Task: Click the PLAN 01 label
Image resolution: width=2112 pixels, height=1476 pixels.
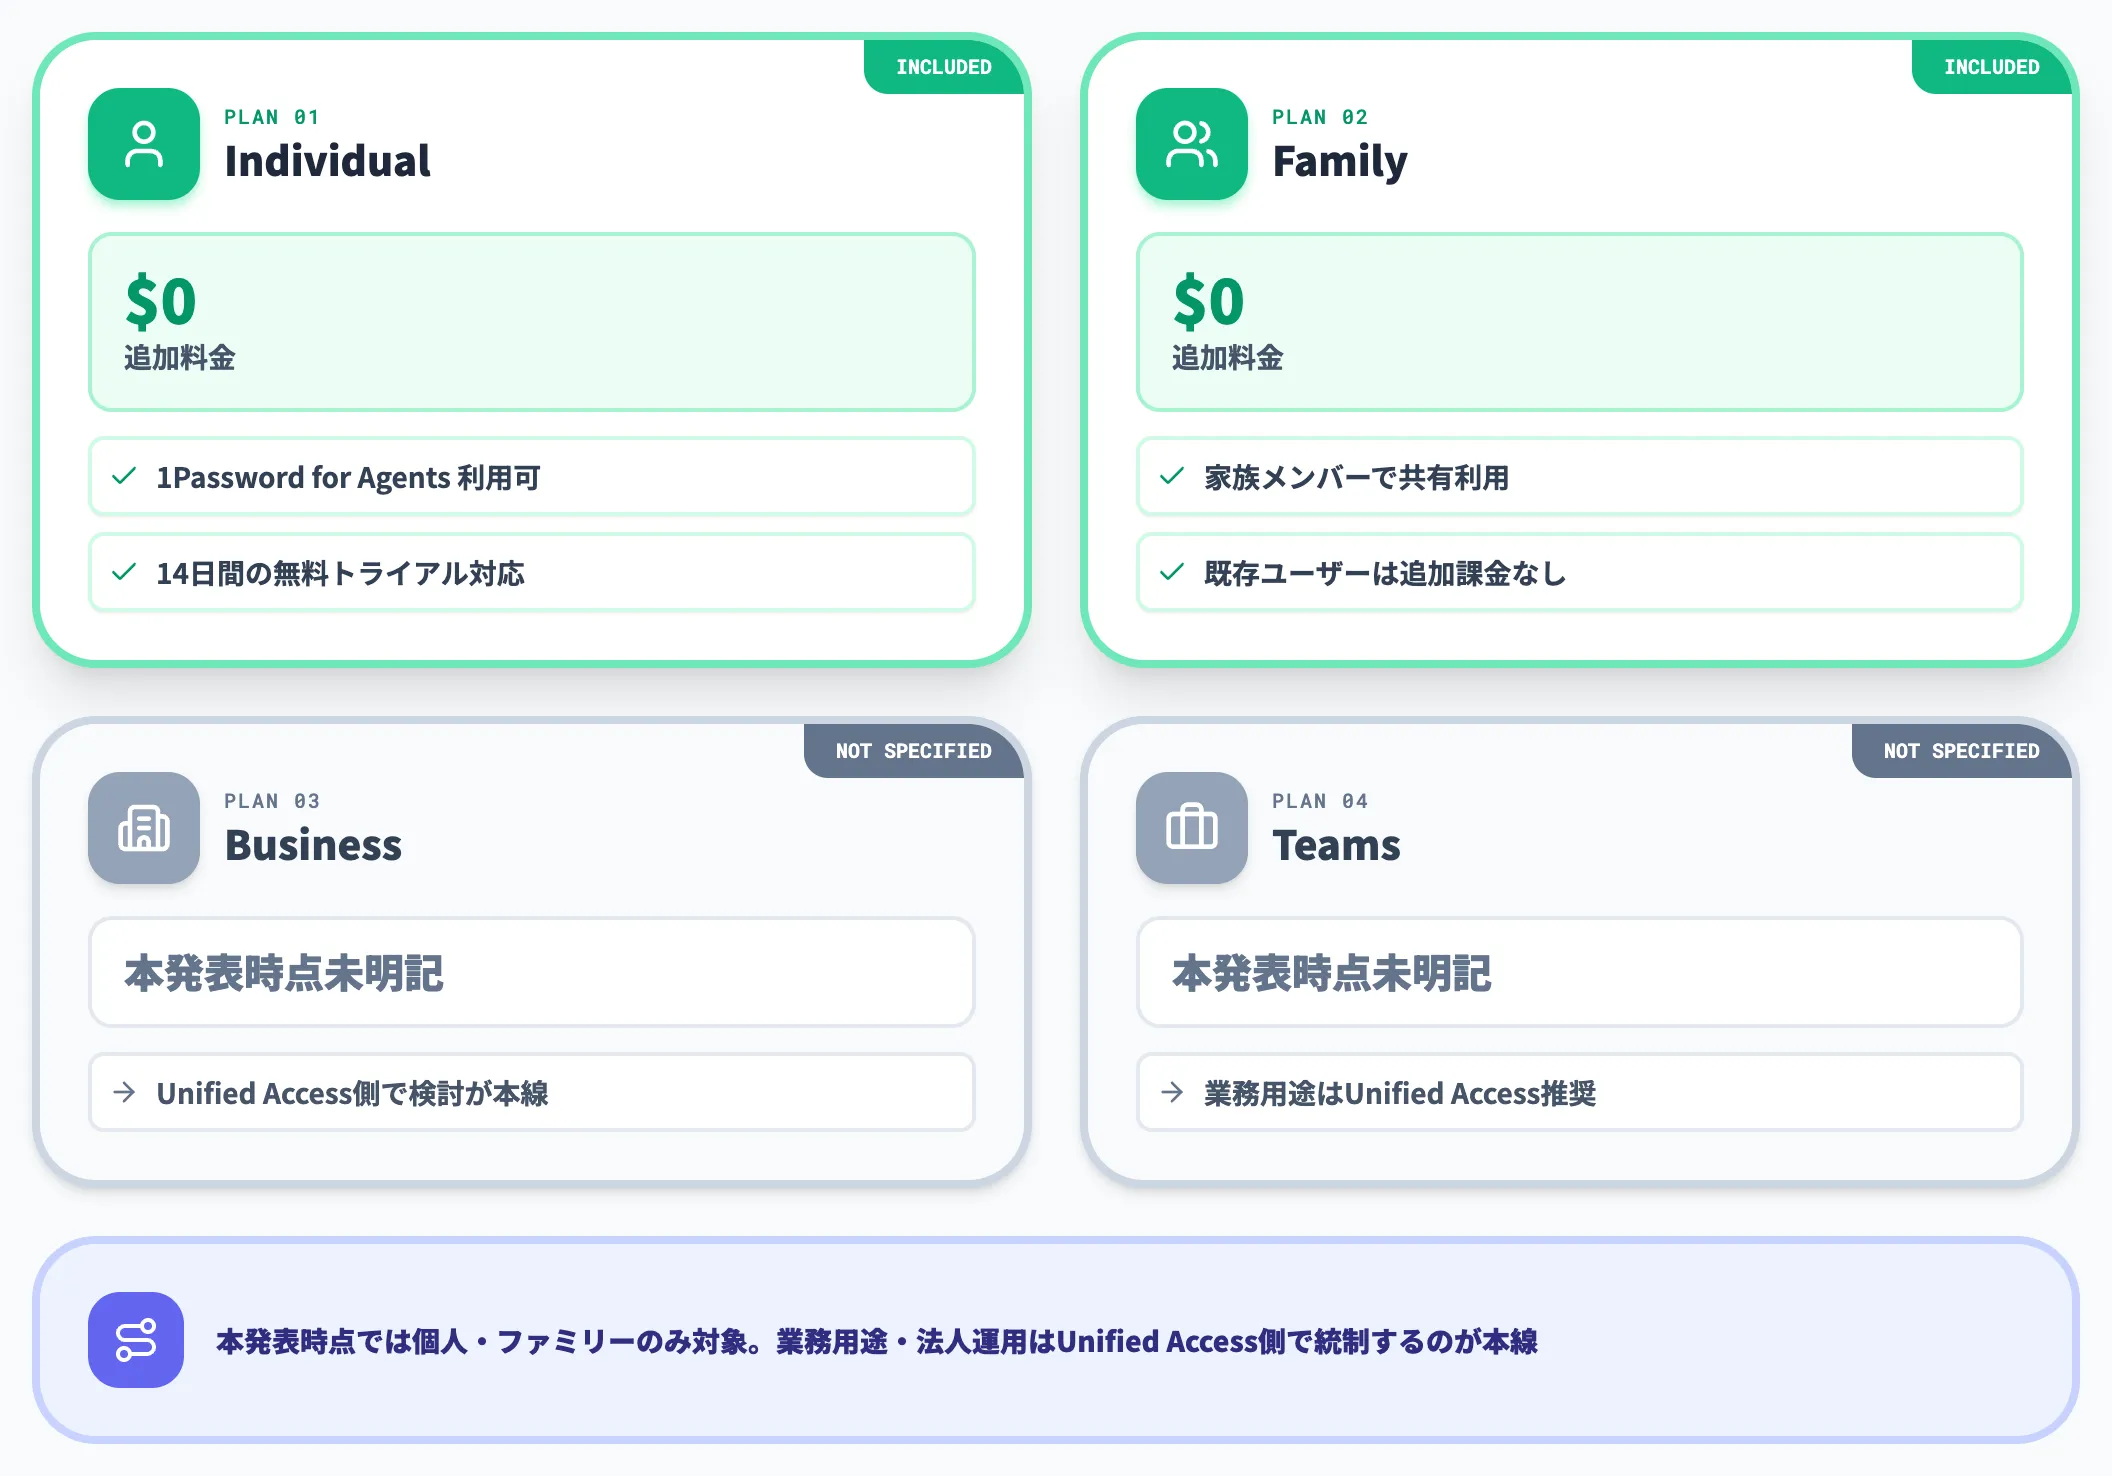Action: [x=272, y=117]
